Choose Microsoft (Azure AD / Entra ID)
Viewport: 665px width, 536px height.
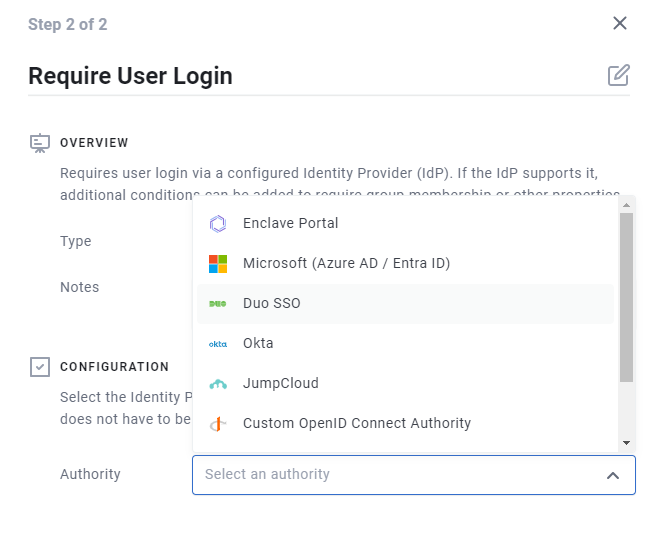pos(405,263)
